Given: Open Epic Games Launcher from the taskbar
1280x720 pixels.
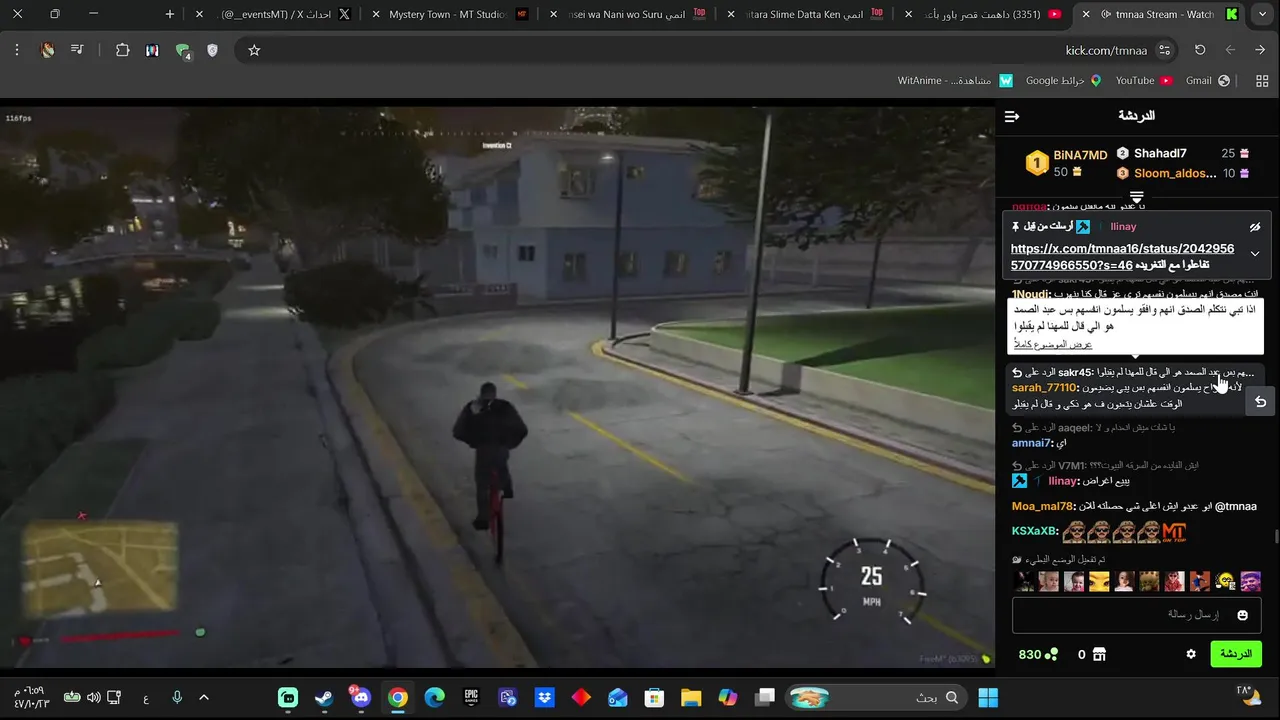Looking at the screenshot, I should [x=471, y=697].
